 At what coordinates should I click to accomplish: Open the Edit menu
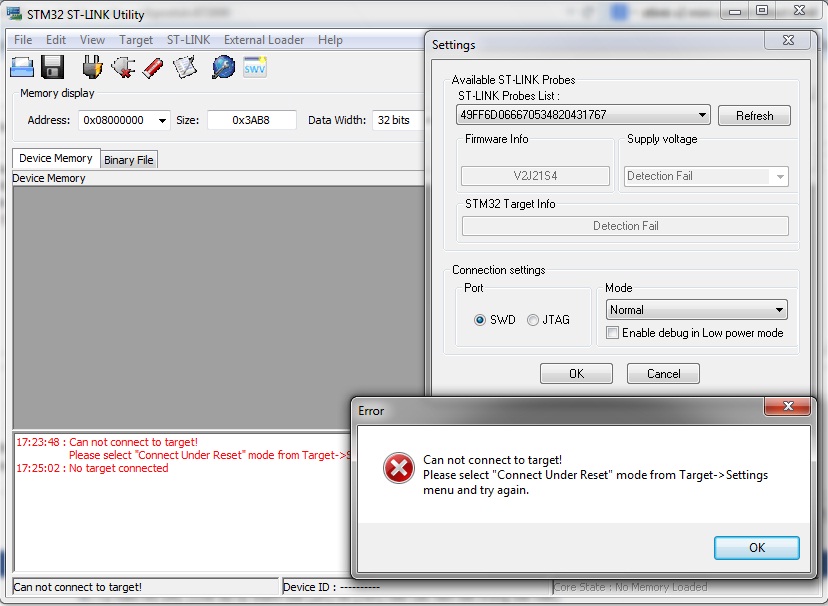pos(55,40)
